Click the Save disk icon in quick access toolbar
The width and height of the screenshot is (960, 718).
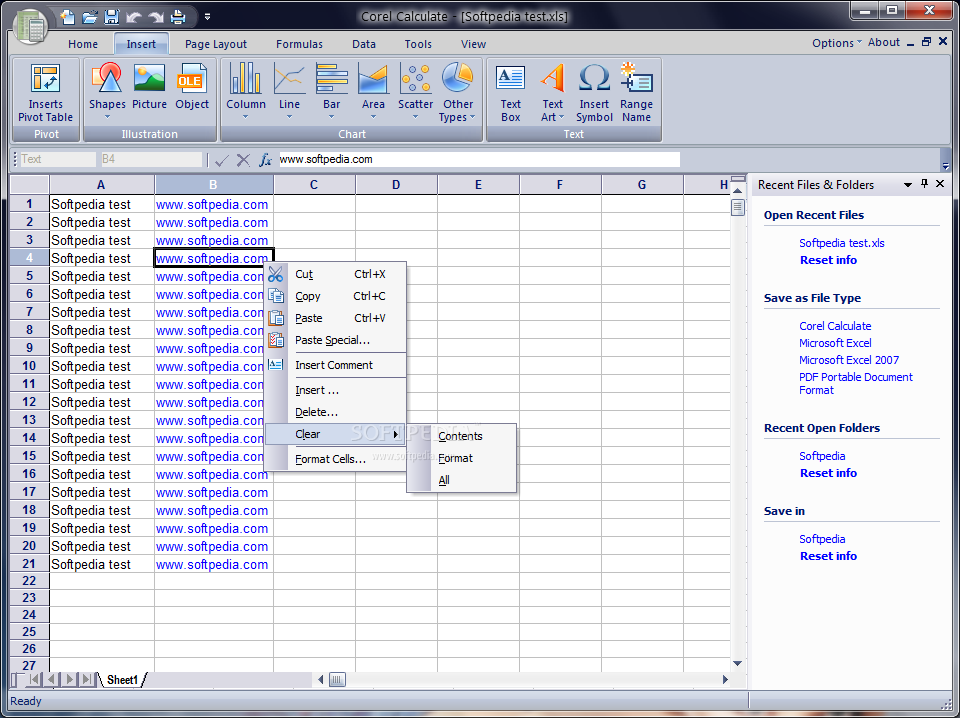click(111, 17)
